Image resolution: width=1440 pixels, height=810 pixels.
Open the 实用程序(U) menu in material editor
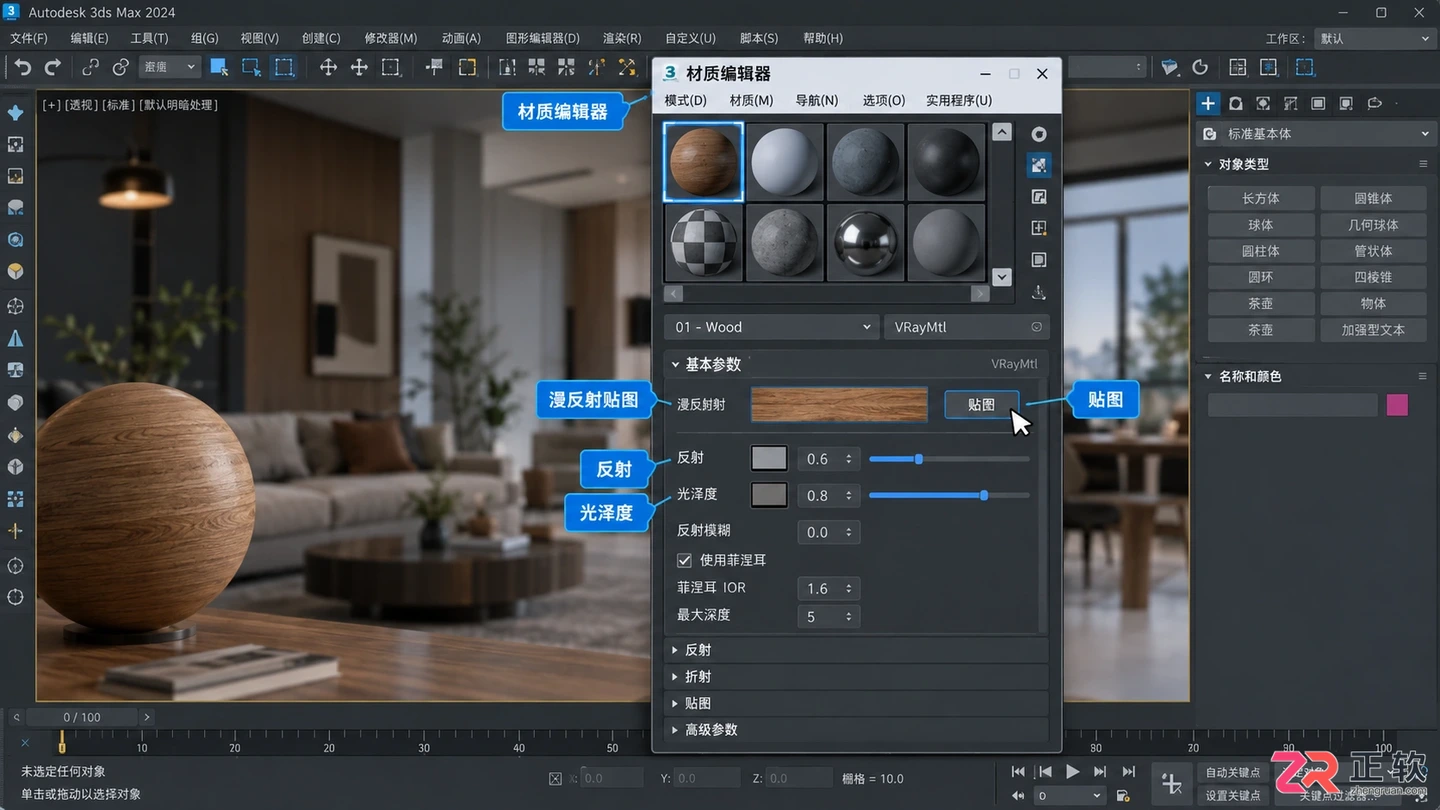tap(958, 100)
